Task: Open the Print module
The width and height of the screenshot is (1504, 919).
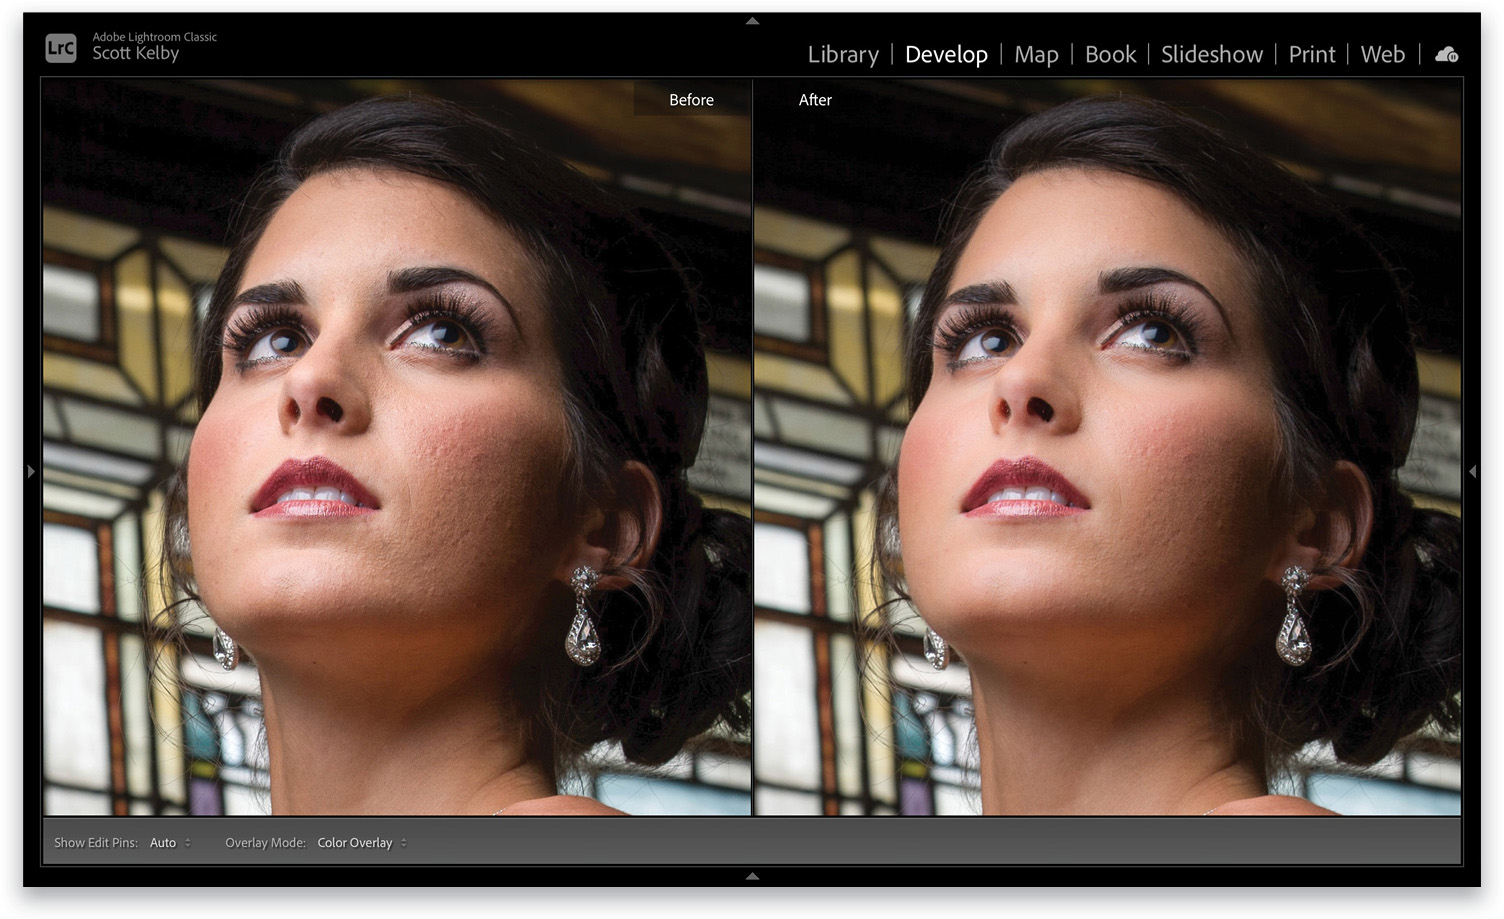Action: pos(1311,55)
